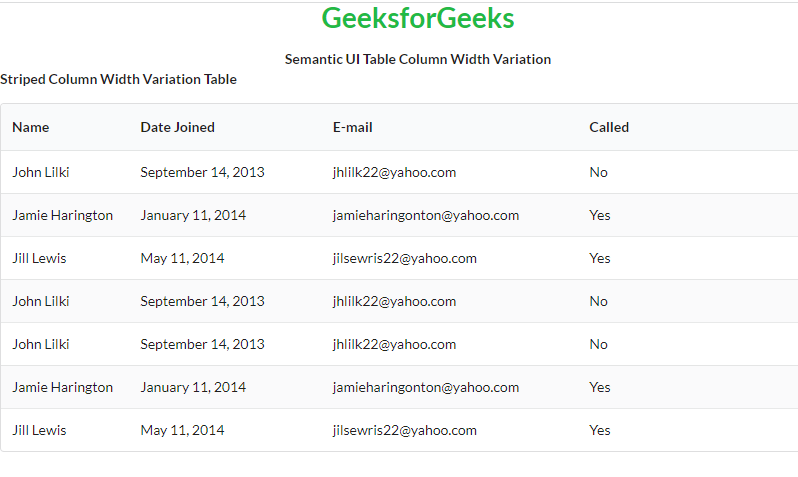
Task: Click jilsewris22@yahoo.com in the last row
Action: coord(405,430)
